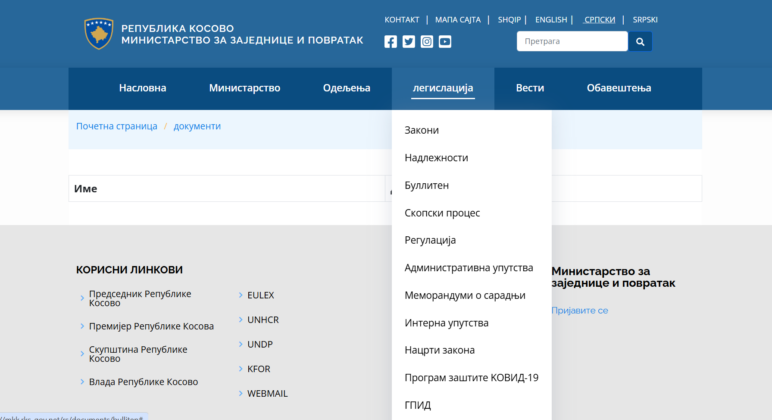Open Програм заштите КОВИД-19 entry

click(x=471, y=378)
